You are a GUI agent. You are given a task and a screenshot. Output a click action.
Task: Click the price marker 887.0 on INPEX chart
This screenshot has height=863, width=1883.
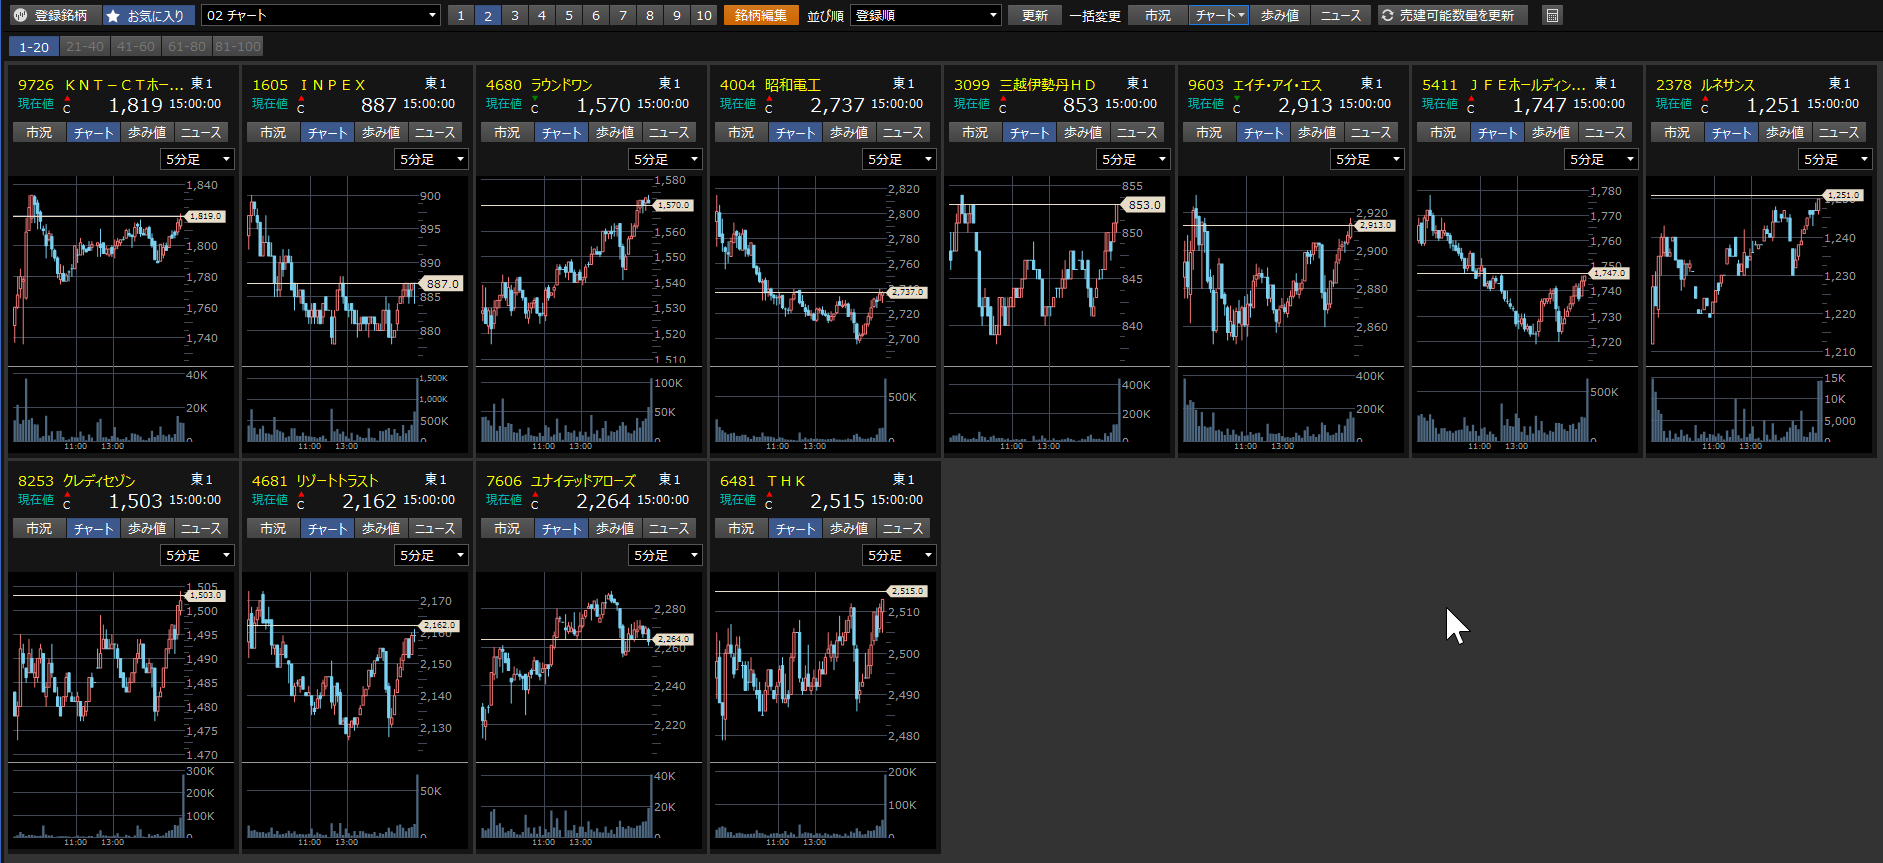[442, 284]
